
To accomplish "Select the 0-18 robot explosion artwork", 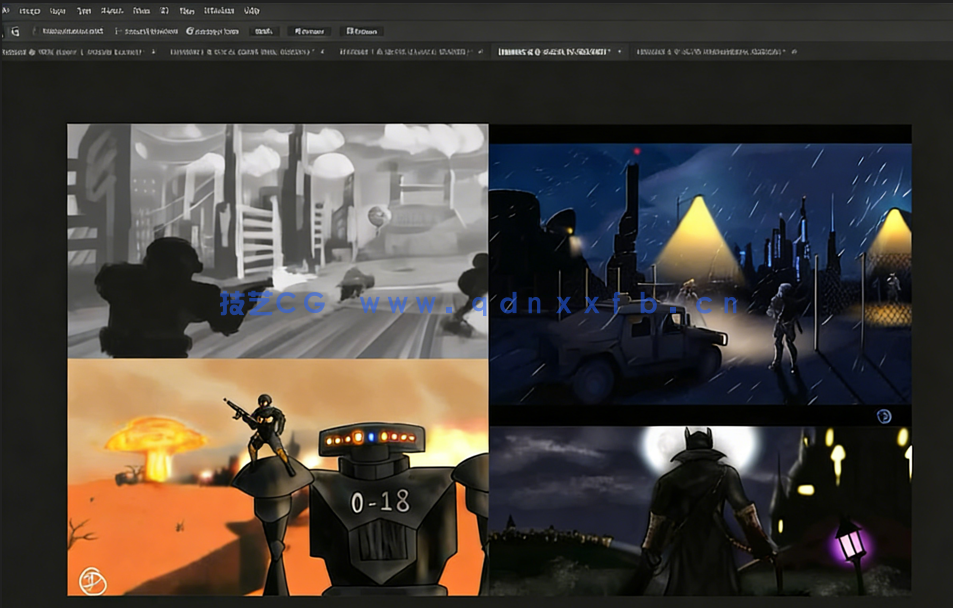I will 277,478.
